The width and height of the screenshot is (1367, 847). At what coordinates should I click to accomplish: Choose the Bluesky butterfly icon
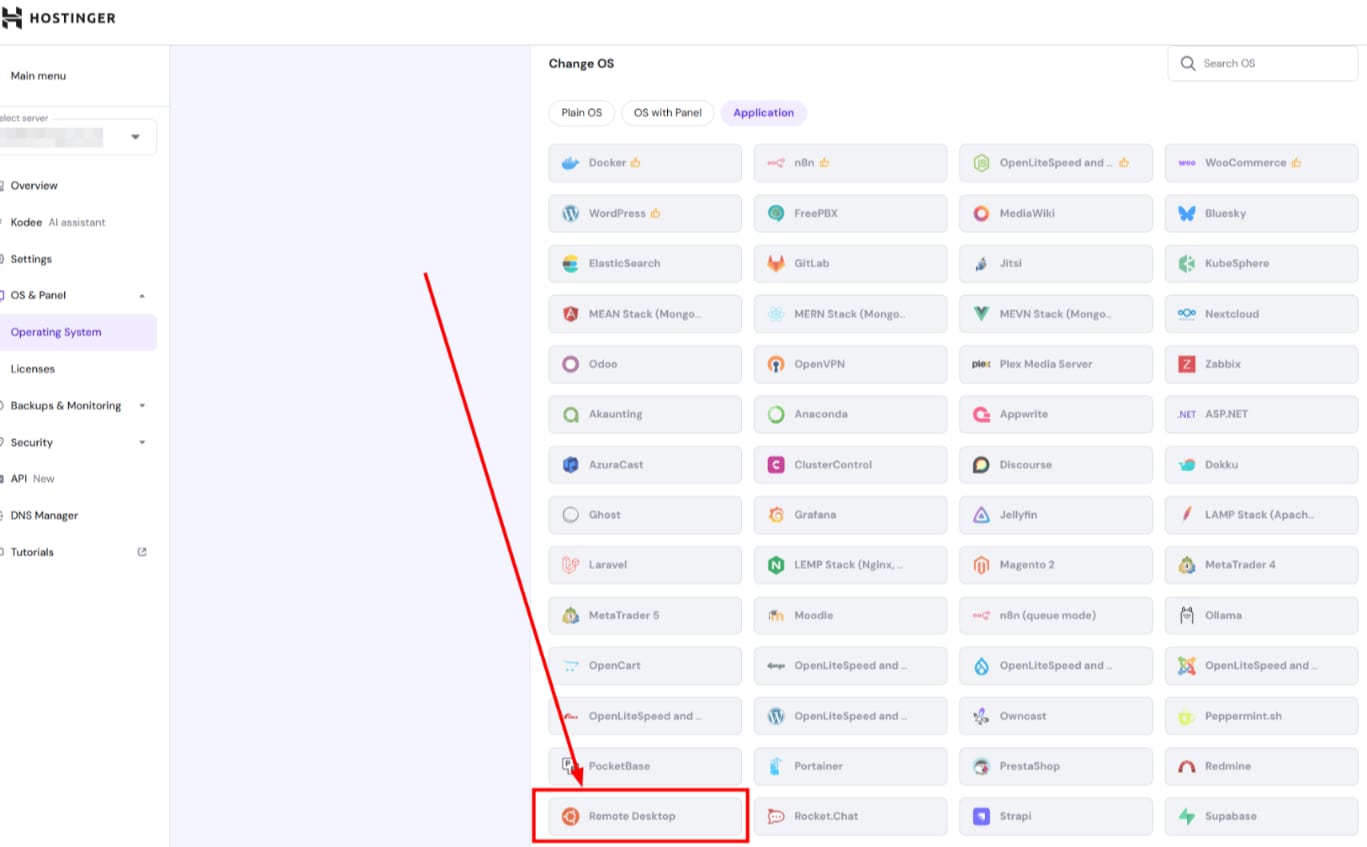[1187, 213]
